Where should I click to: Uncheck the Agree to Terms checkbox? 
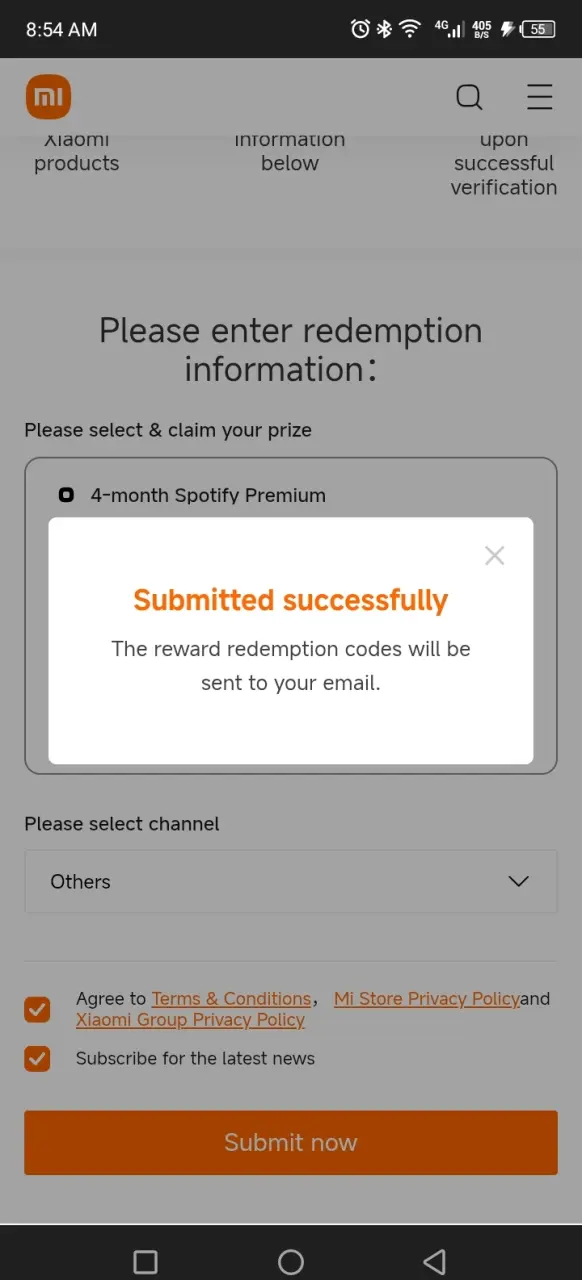[37, 1010]
